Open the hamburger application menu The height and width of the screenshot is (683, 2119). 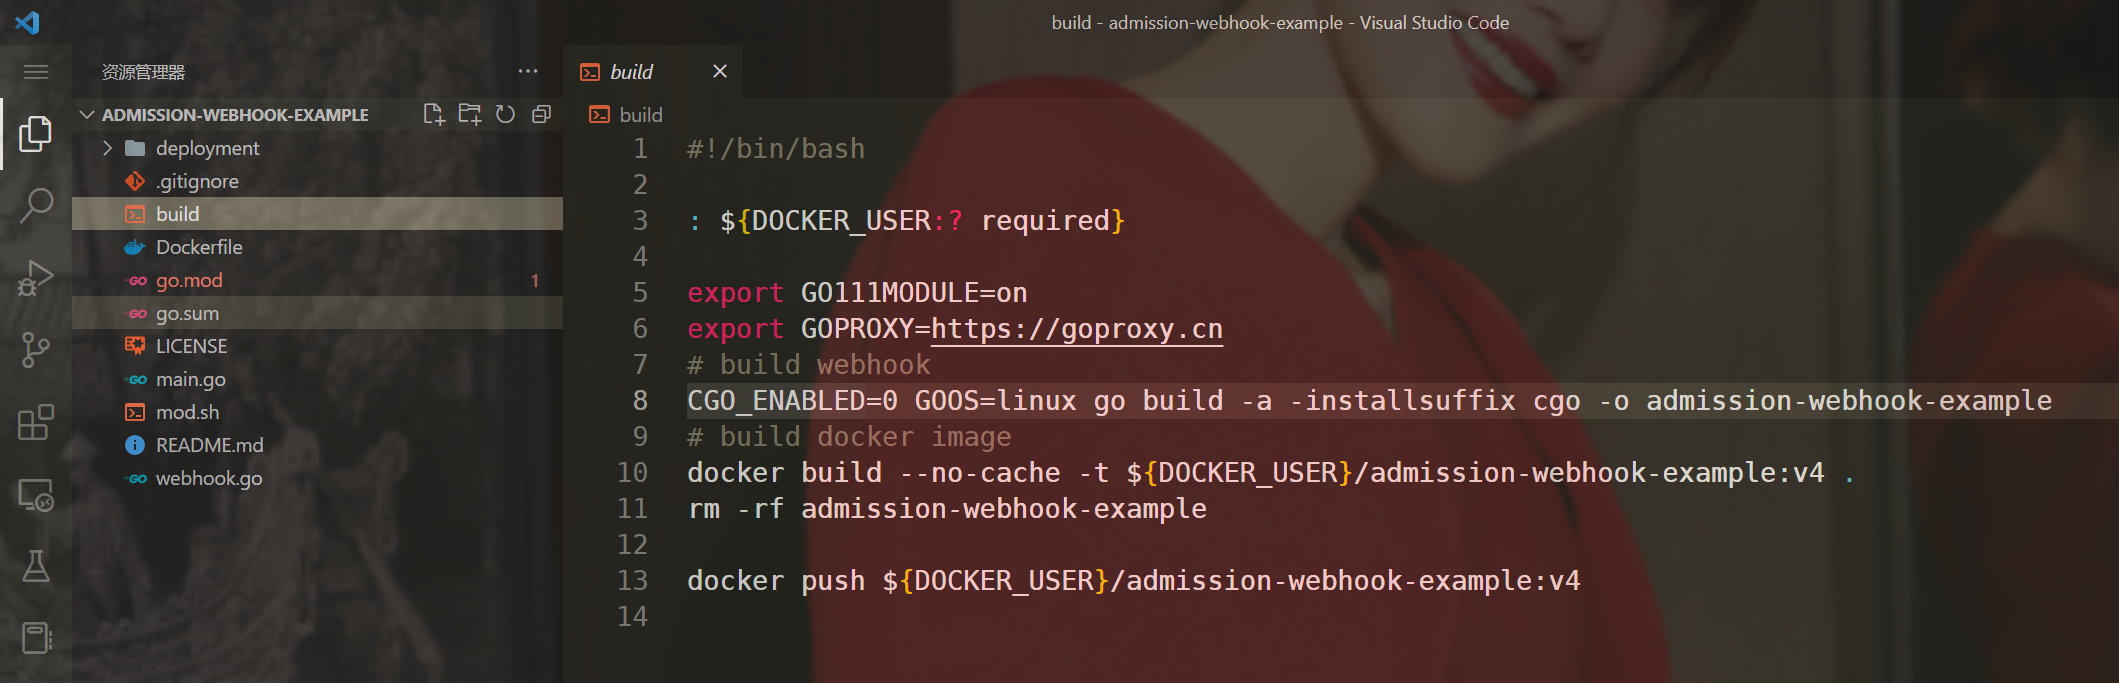pyautogui.click(x=36, y=72)
